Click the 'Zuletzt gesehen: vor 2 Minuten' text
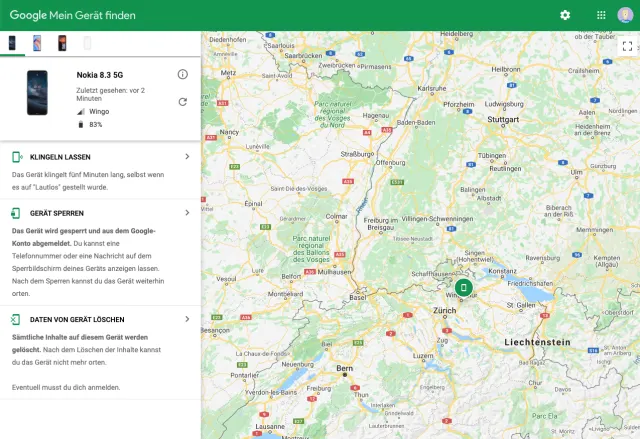The image size is (640, 439). click(110, 94)
